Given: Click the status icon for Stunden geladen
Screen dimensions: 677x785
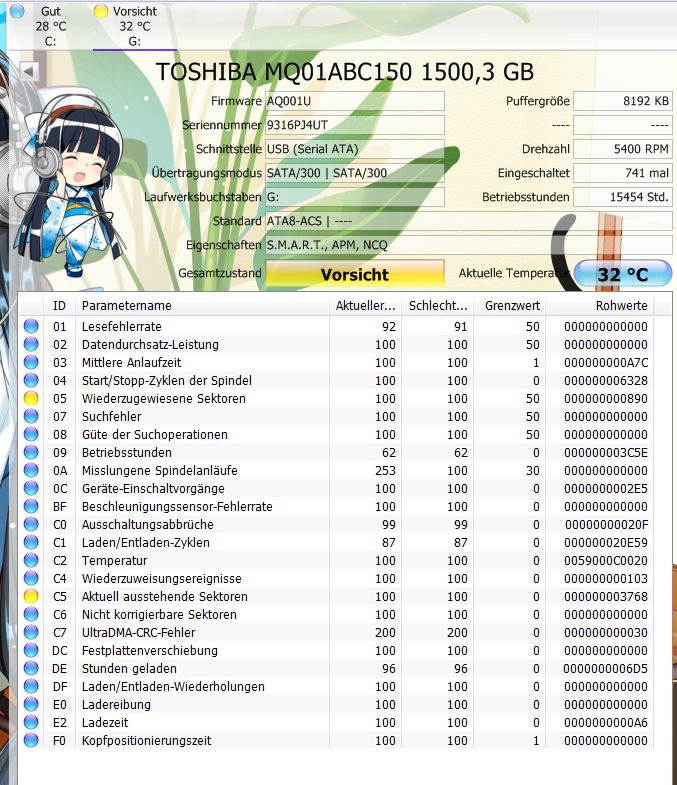Looking at the screenshot, I should tap(31, 669).
